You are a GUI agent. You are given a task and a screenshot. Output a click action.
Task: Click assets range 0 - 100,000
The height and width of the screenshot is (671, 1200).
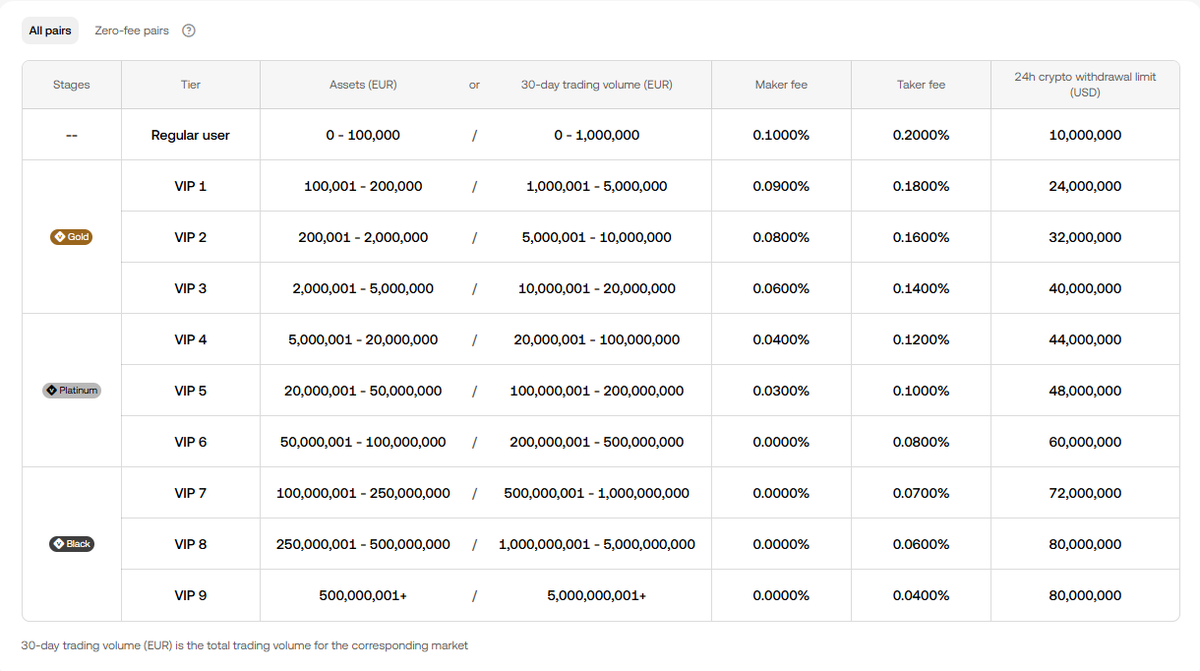[x=363, y=135]
